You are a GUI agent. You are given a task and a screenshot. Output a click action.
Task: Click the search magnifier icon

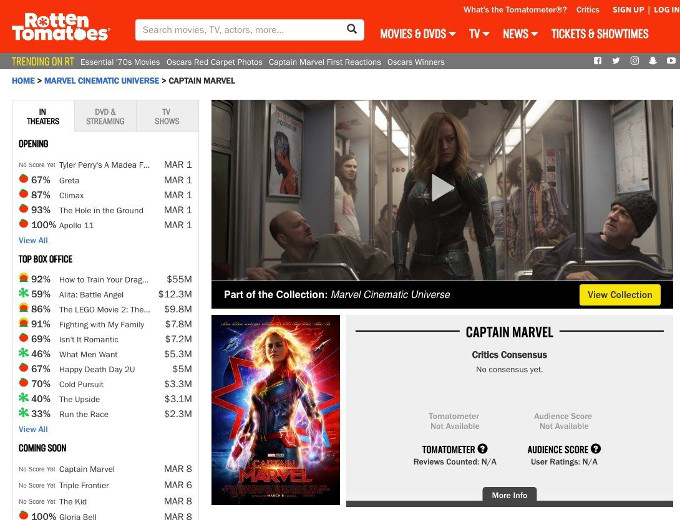[x=352, y=30]
